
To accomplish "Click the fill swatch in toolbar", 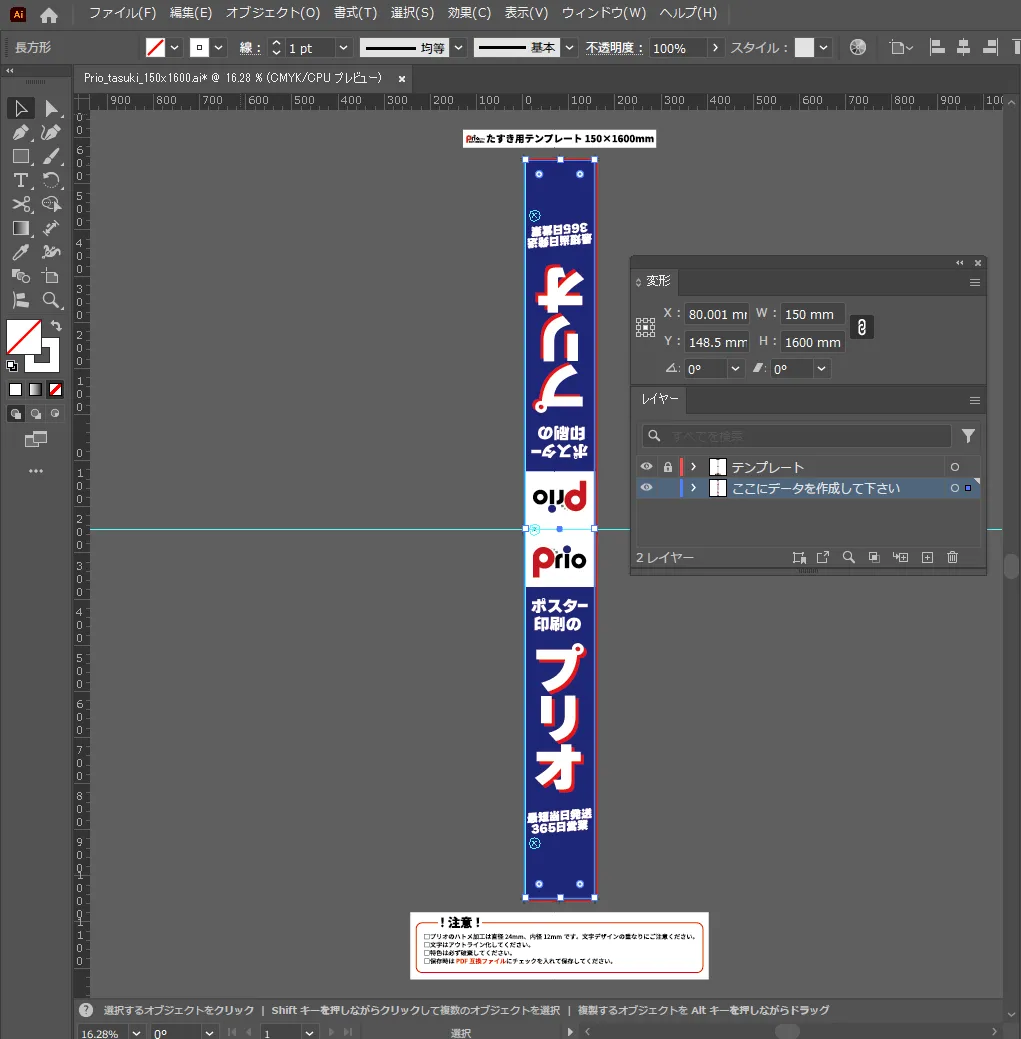I will 24,337.
